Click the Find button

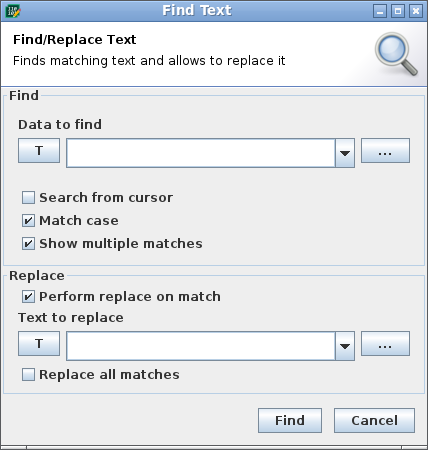pos(290,421)
